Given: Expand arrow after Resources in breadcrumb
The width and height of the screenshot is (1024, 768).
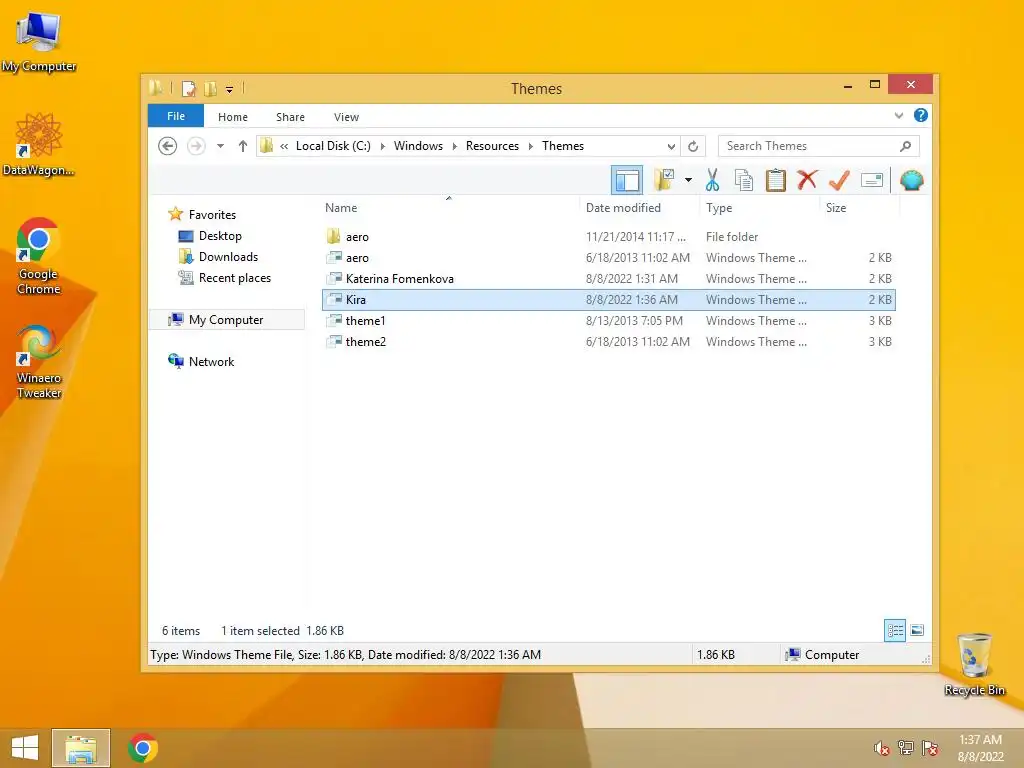Looking at the screenshot, I should pos(530,146).
